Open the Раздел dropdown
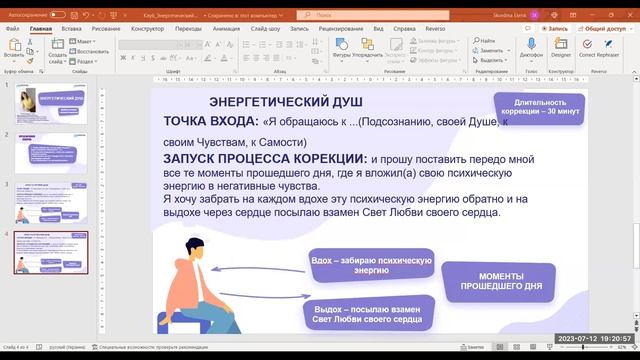640x360 pixels. [x=83, y=61]
